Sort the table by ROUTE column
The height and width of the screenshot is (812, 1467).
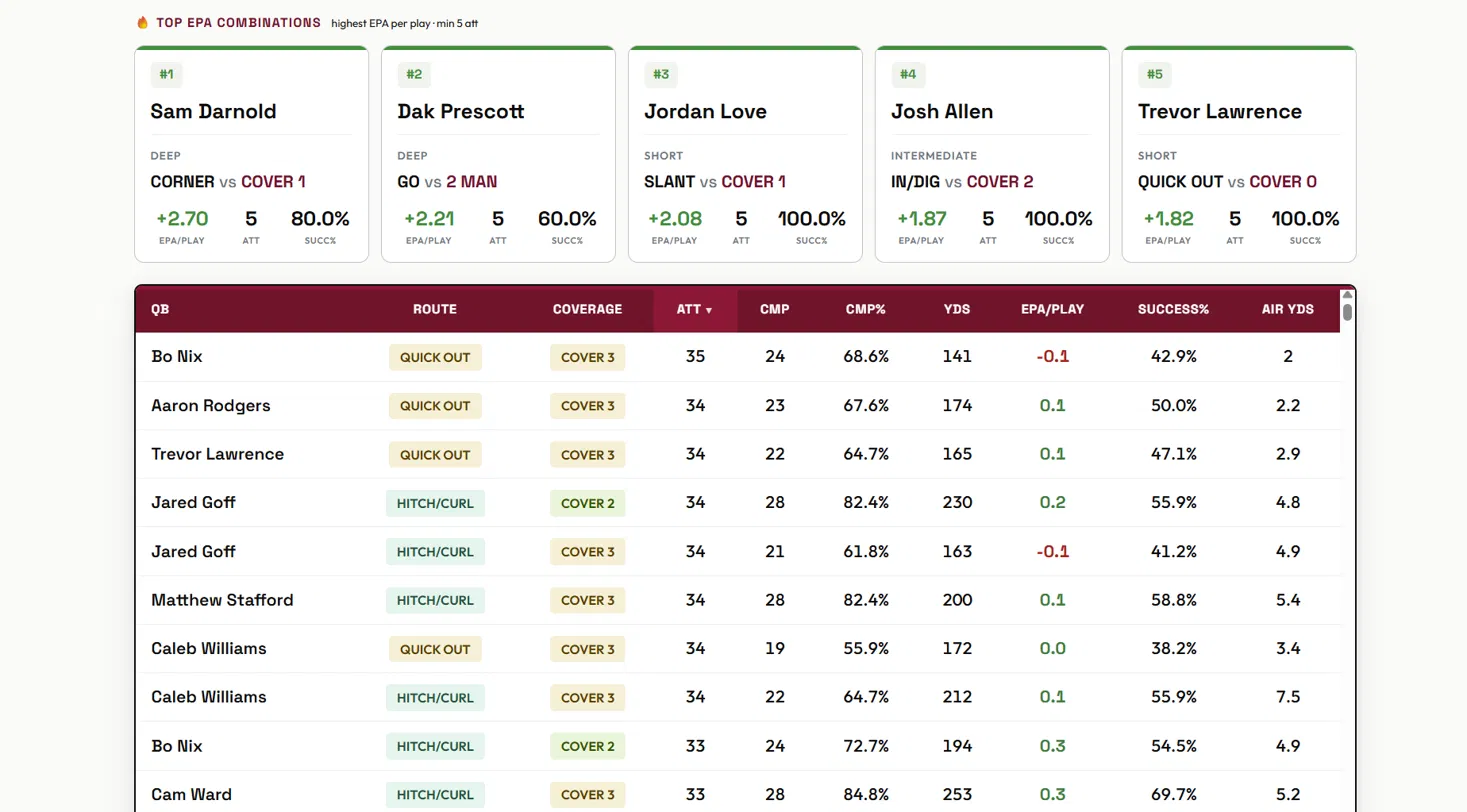click(435, 309)
